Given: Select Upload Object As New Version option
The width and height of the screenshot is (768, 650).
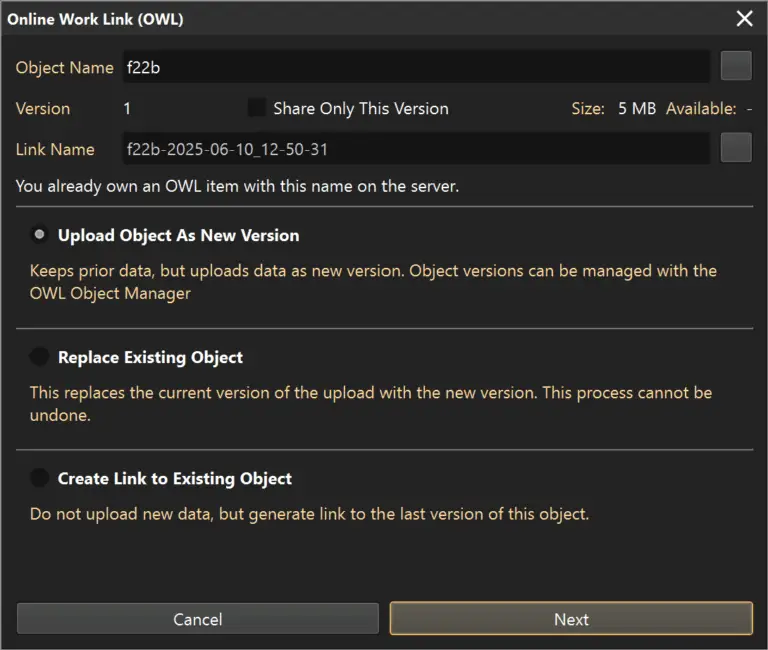Looking at the screenshot, I should point(39,235).
